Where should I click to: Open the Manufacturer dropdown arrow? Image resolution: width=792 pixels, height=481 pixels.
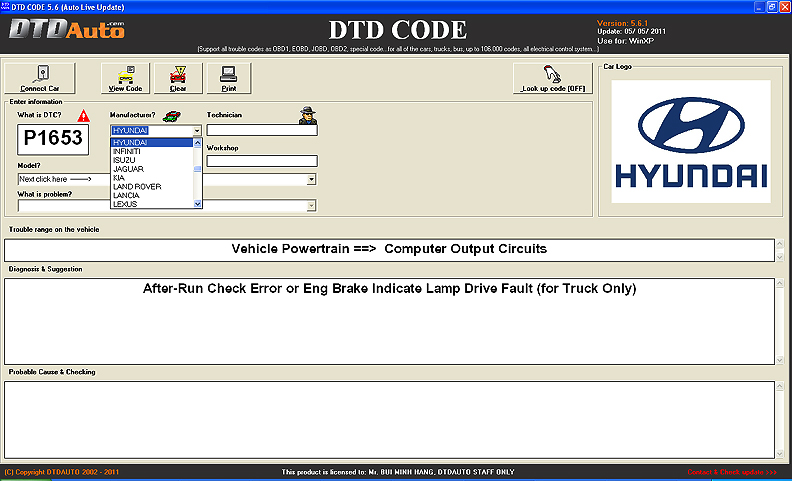pos(197,131)
